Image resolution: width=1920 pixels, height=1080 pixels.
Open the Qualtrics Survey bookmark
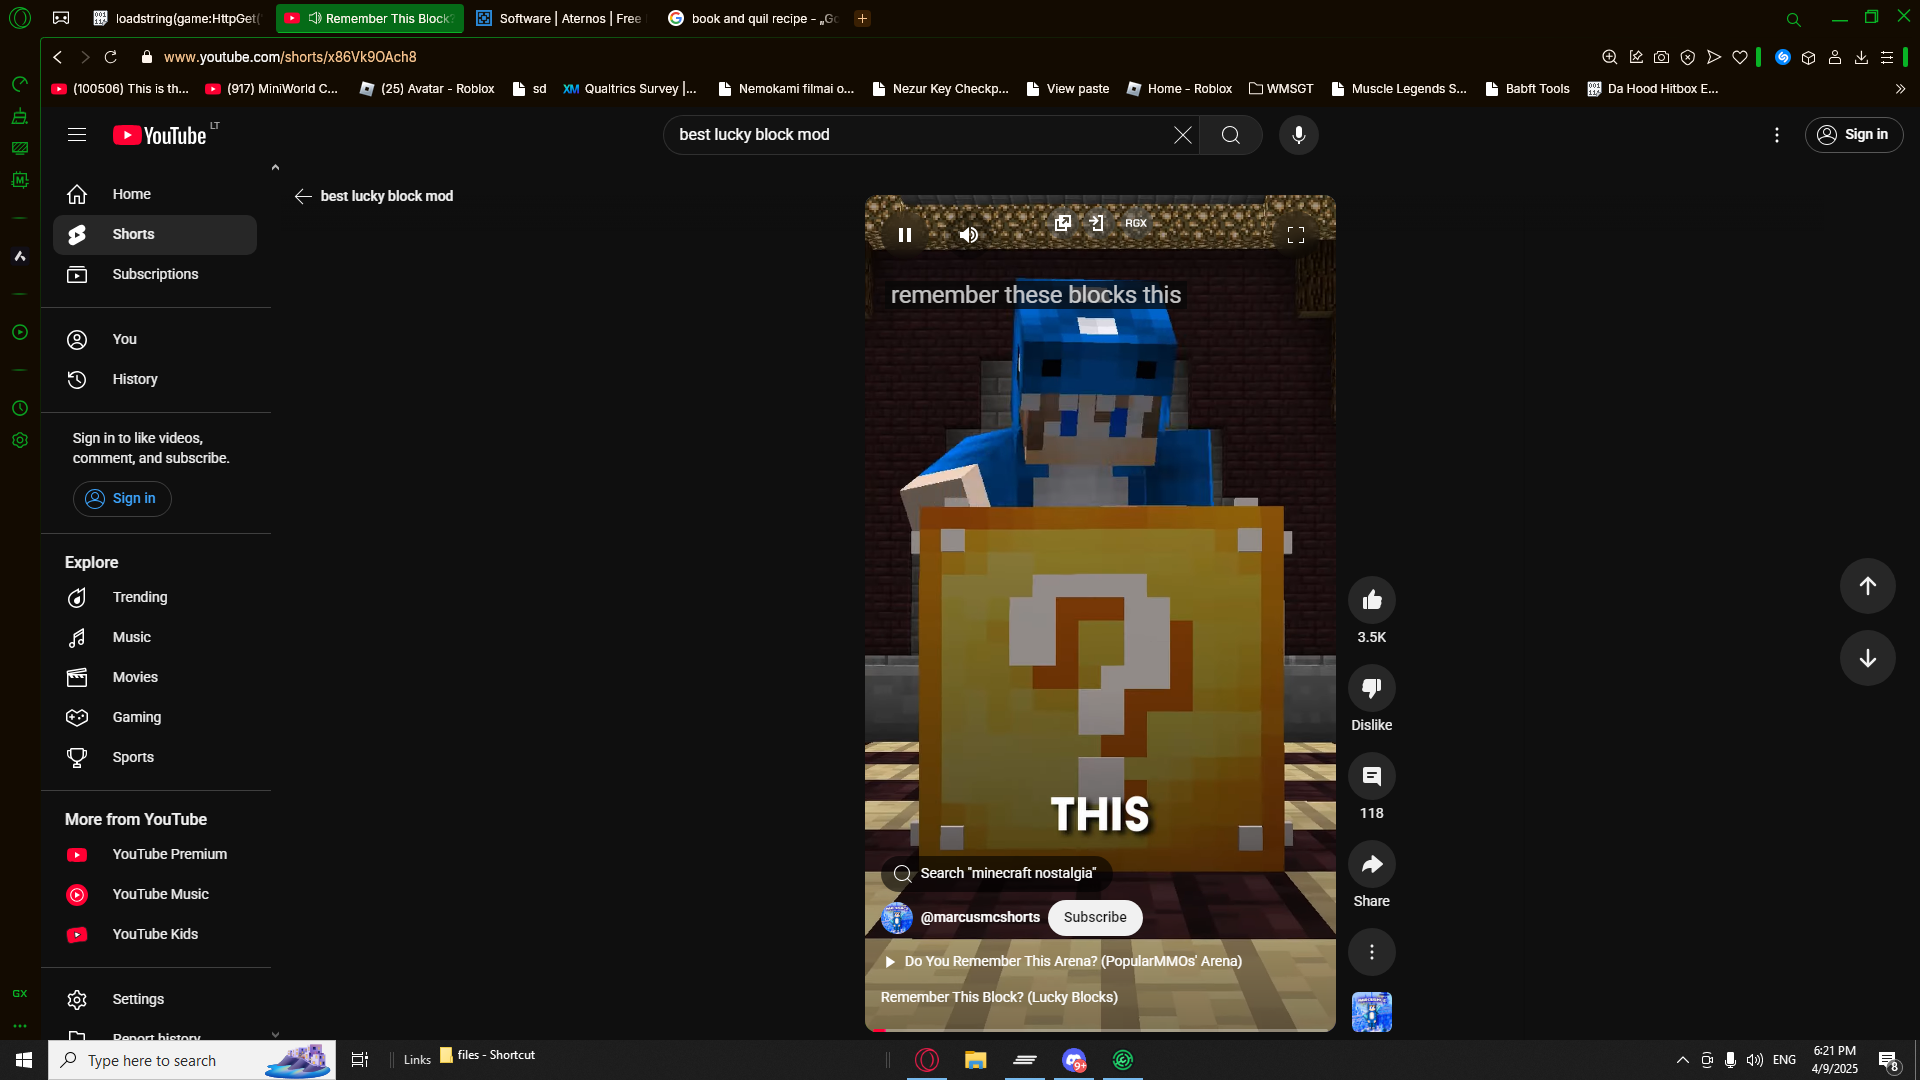click(x=630, y=89)
